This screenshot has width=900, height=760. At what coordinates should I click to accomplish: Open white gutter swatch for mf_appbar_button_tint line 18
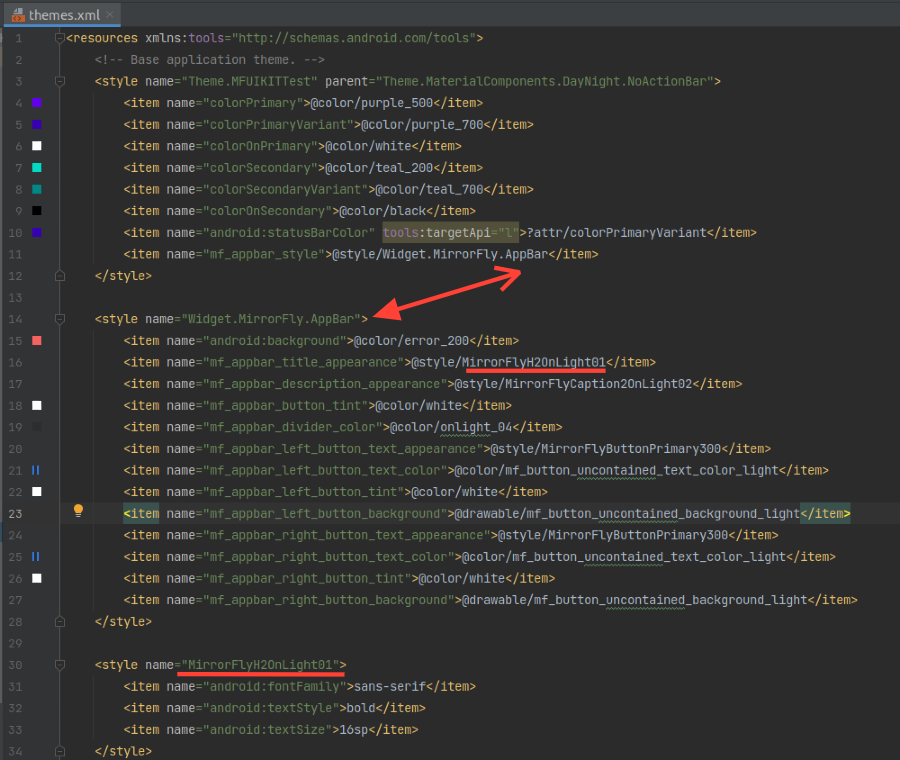pyautogui.click(x=37, y=405)
